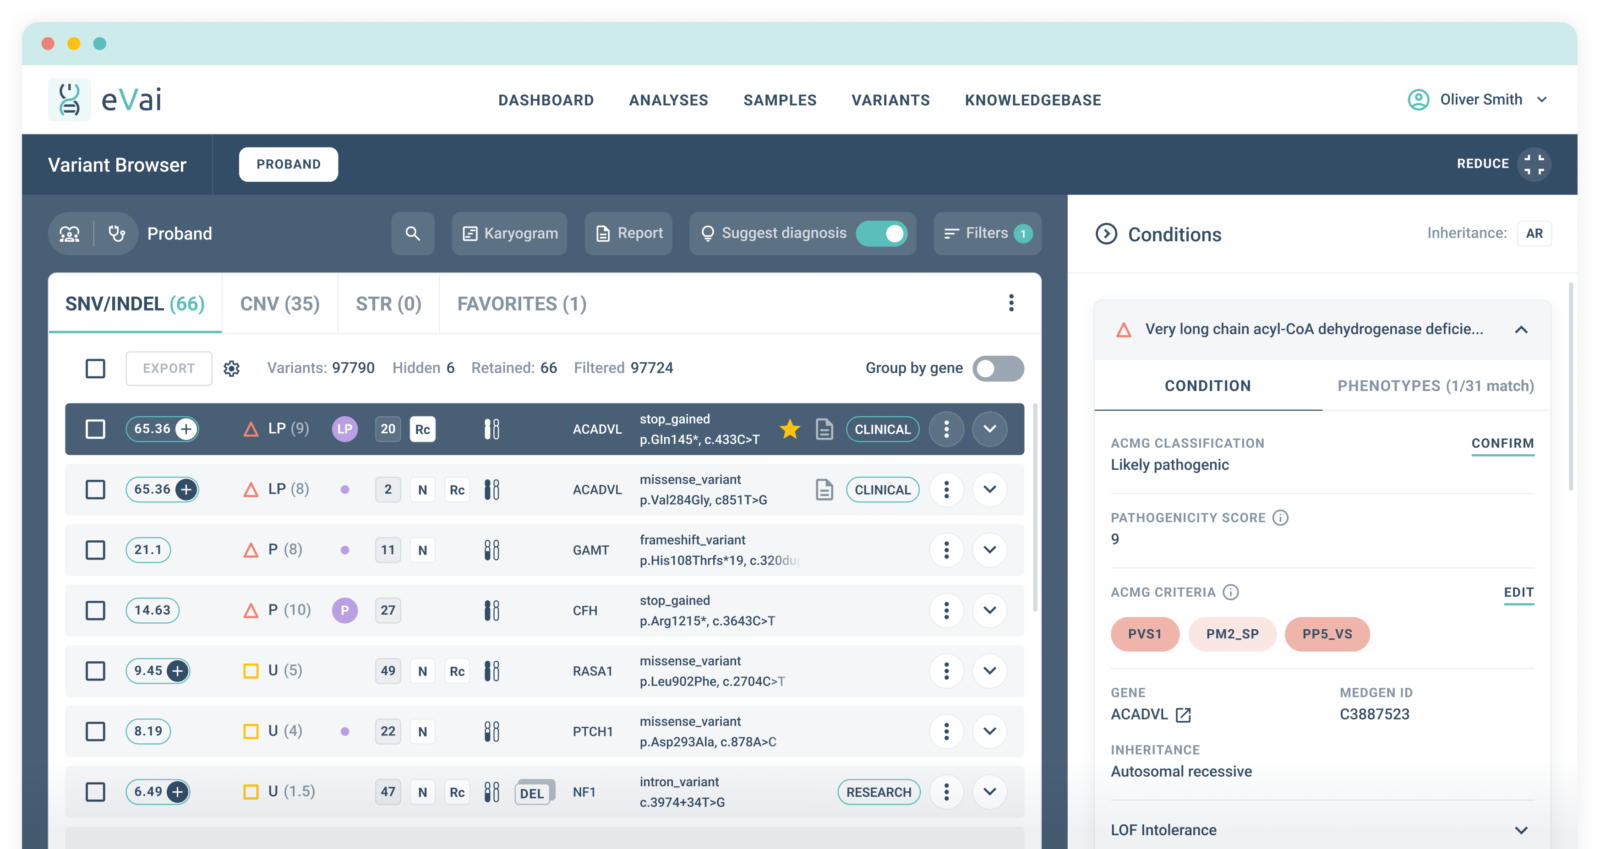1600x849 pixels.
Task: Expand the GAMT frameshift row
Action: tap(989, 550)
